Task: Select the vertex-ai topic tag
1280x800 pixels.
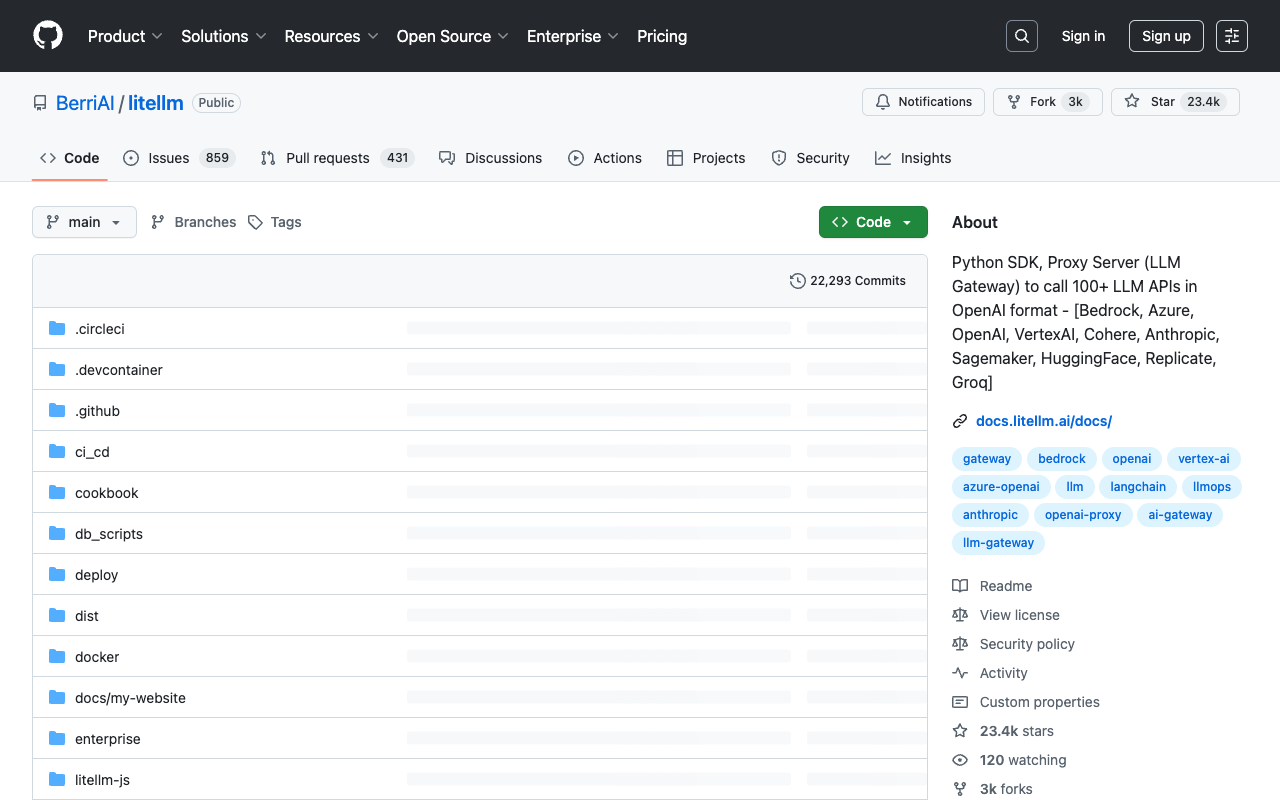Action: 1204,459
